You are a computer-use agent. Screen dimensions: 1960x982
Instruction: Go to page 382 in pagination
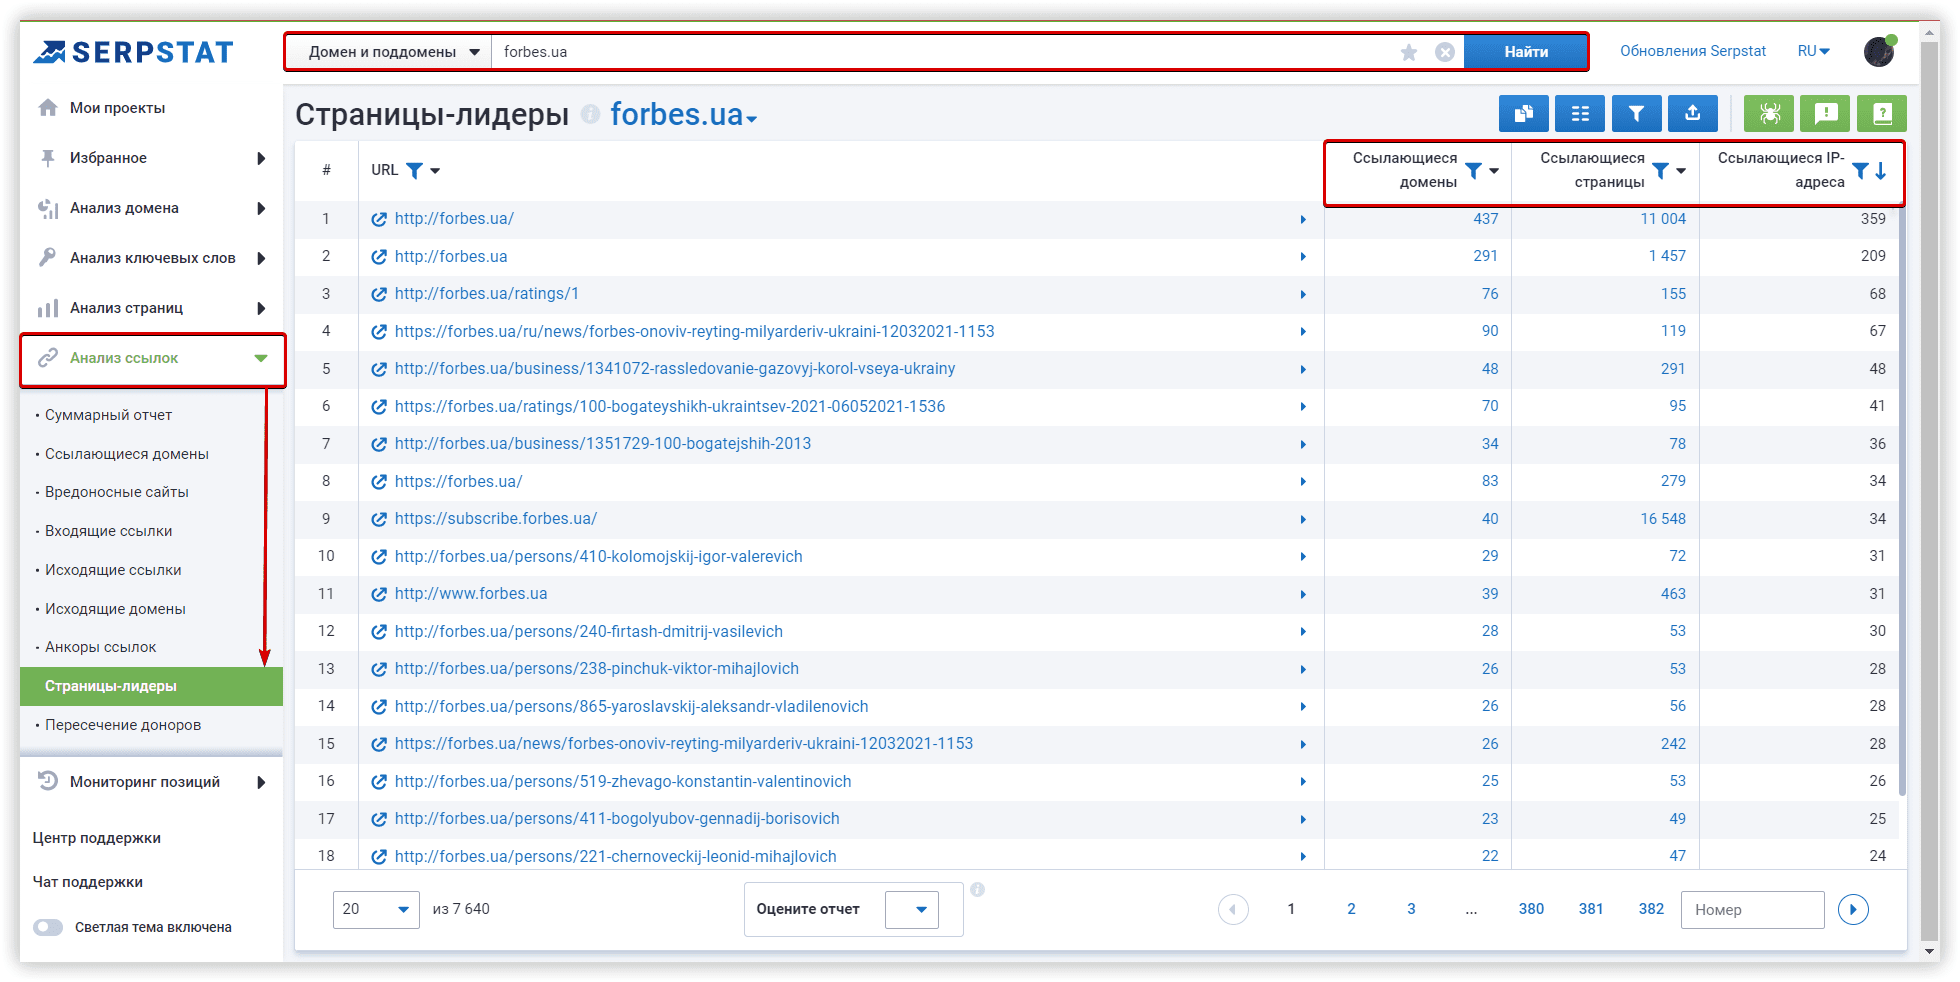pyautogui.click(x=1650, y=909)
